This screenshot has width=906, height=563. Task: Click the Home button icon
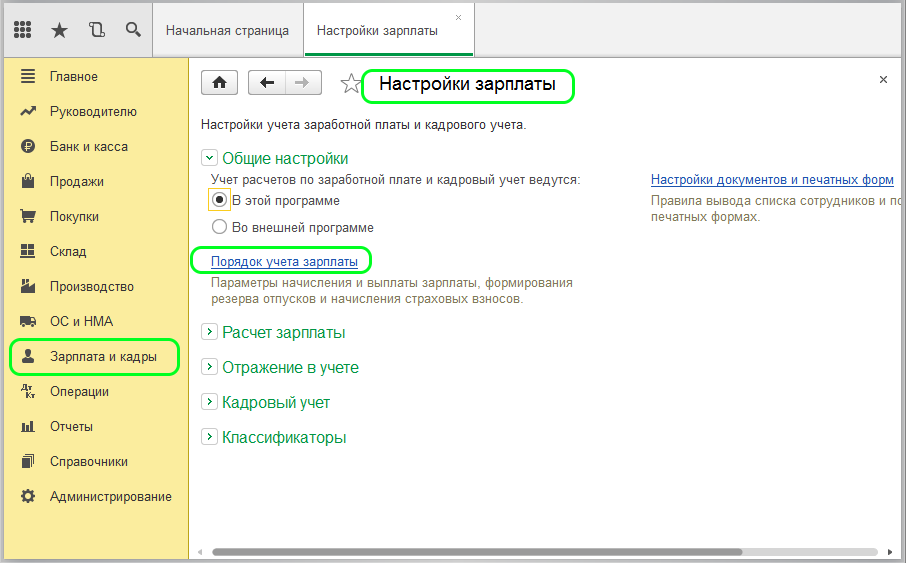coord(220,83)
